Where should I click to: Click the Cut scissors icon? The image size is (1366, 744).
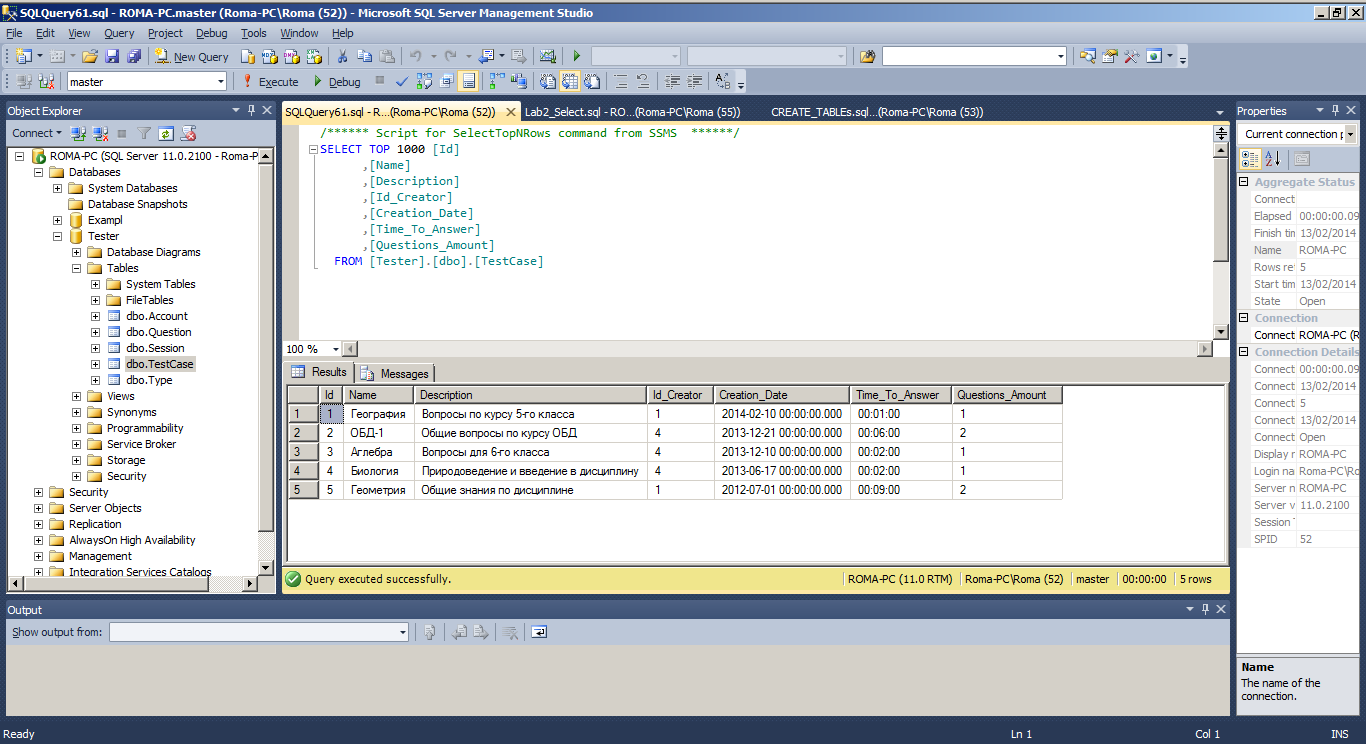click(342, 57)
